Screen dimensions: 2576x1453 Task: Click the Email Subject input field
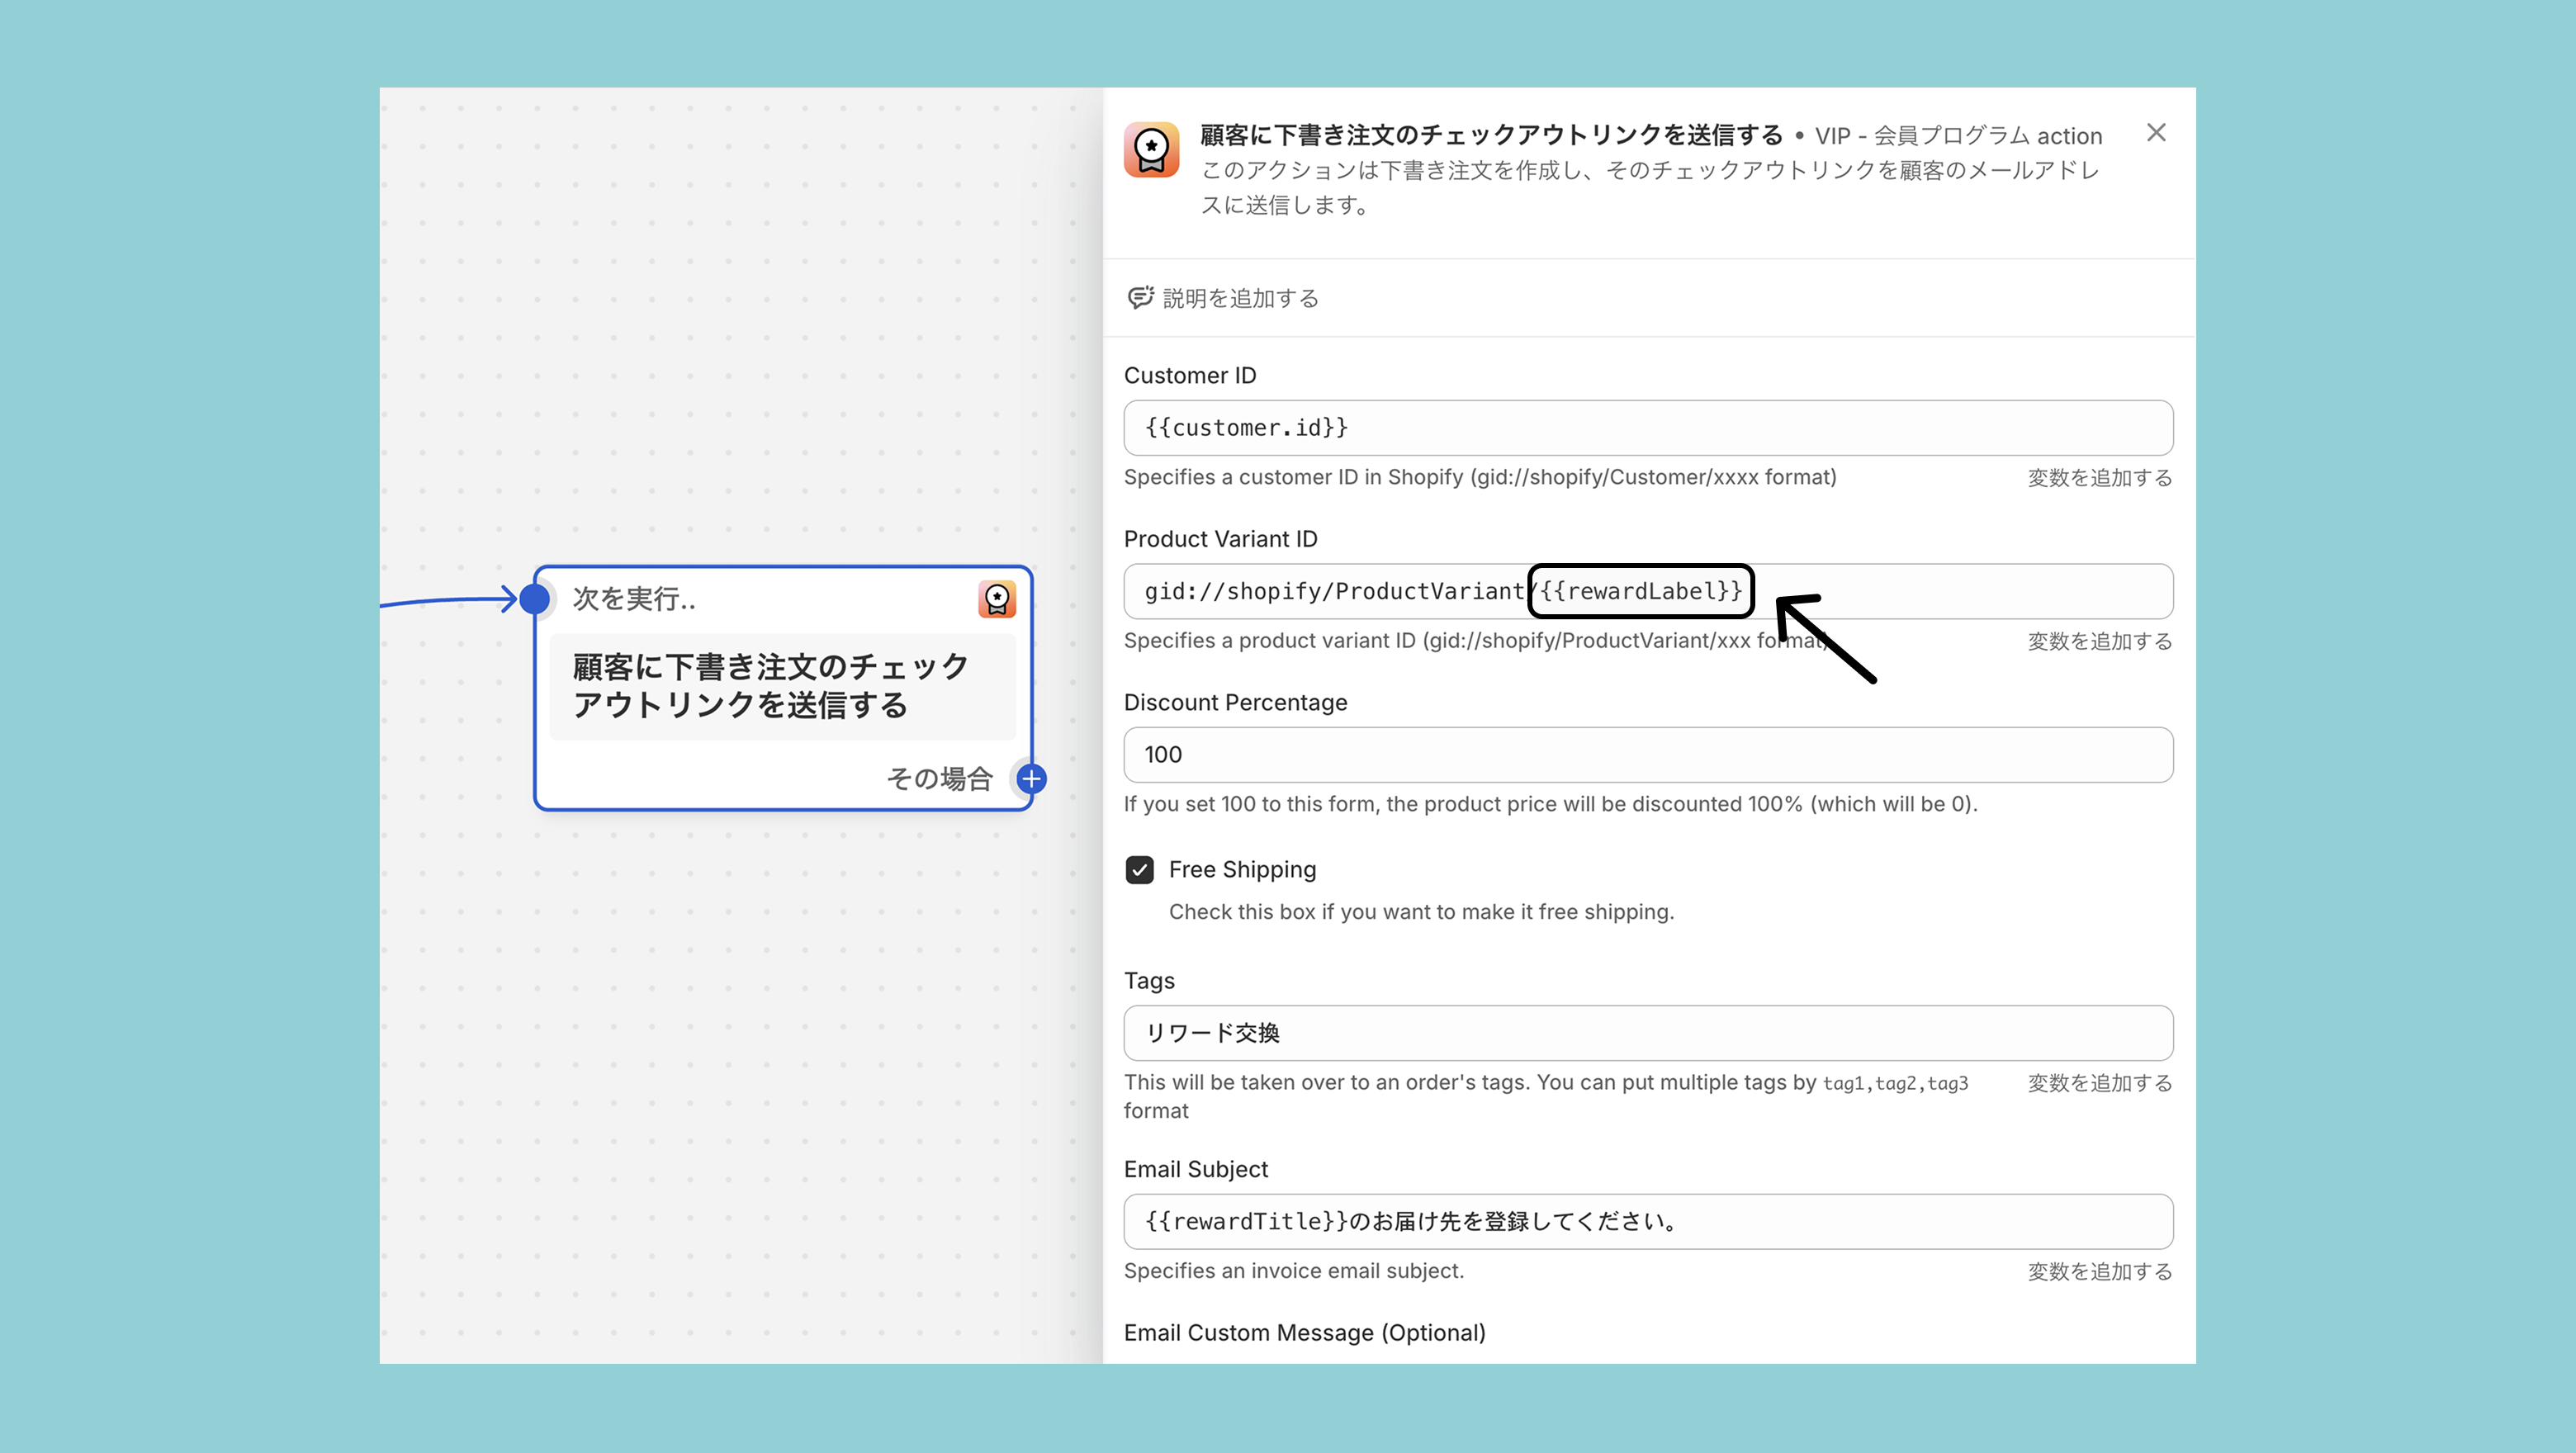tap(1647, 1221)
